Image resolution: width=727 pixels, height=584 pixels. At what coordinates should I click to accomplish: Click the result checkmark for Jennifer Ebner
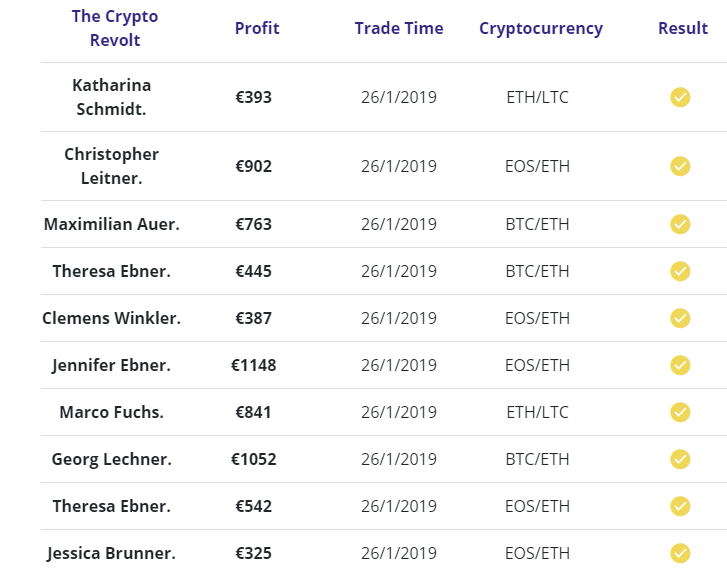pos(680,365)
